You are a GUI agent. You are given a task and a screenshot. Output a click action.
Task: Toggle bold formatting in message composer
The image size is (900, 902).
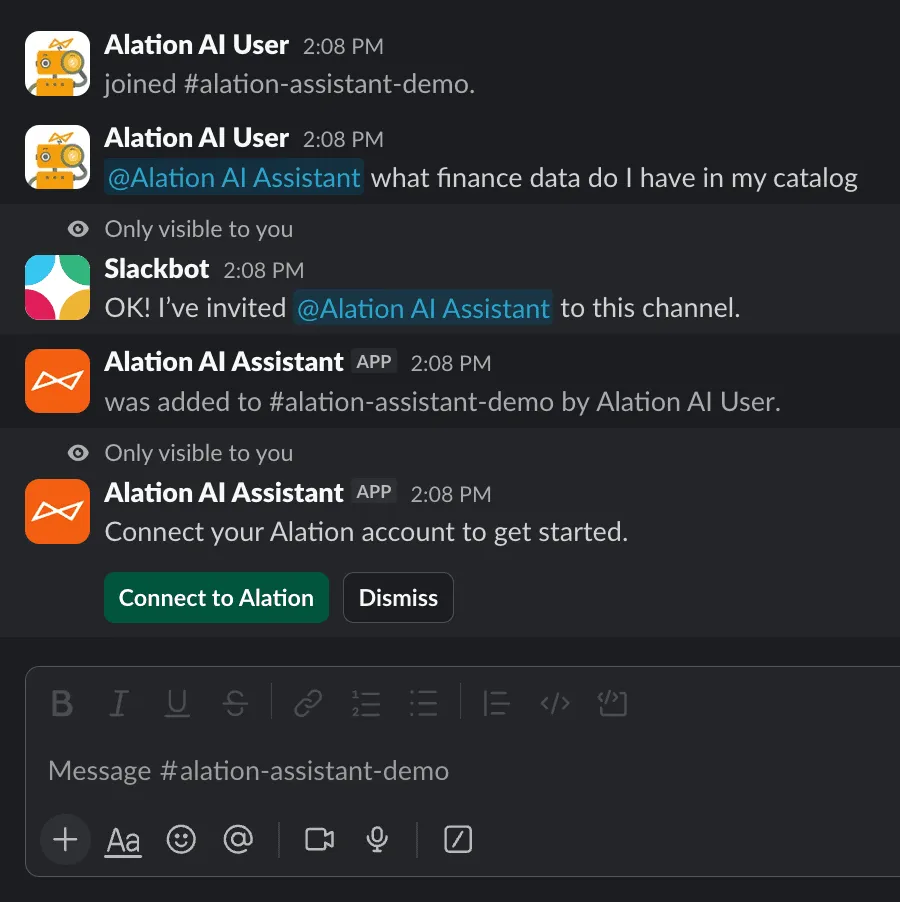click(x=61, y=704)
